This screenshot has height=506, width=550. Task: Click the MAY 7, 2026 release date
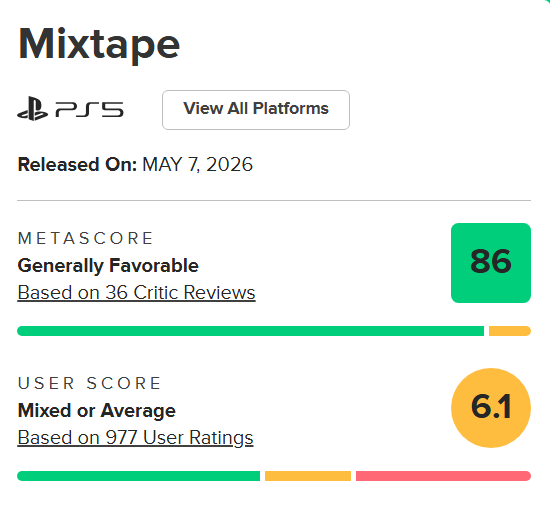(x=197, y=164)
